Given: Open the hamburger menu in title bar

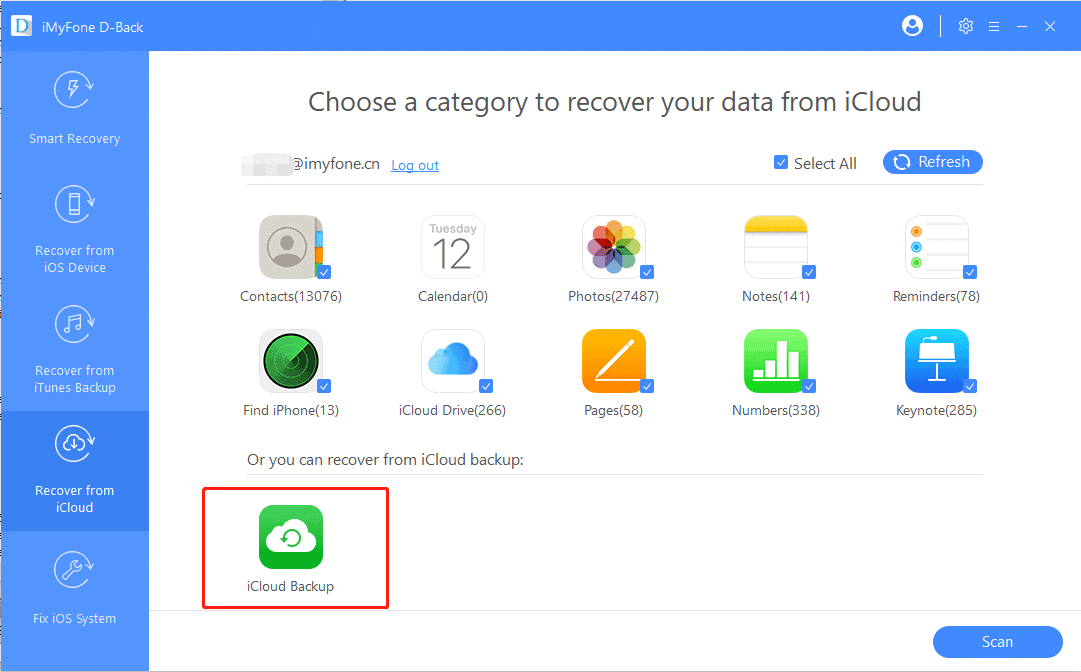Looking at the screenshot, I should click(993, 27).
